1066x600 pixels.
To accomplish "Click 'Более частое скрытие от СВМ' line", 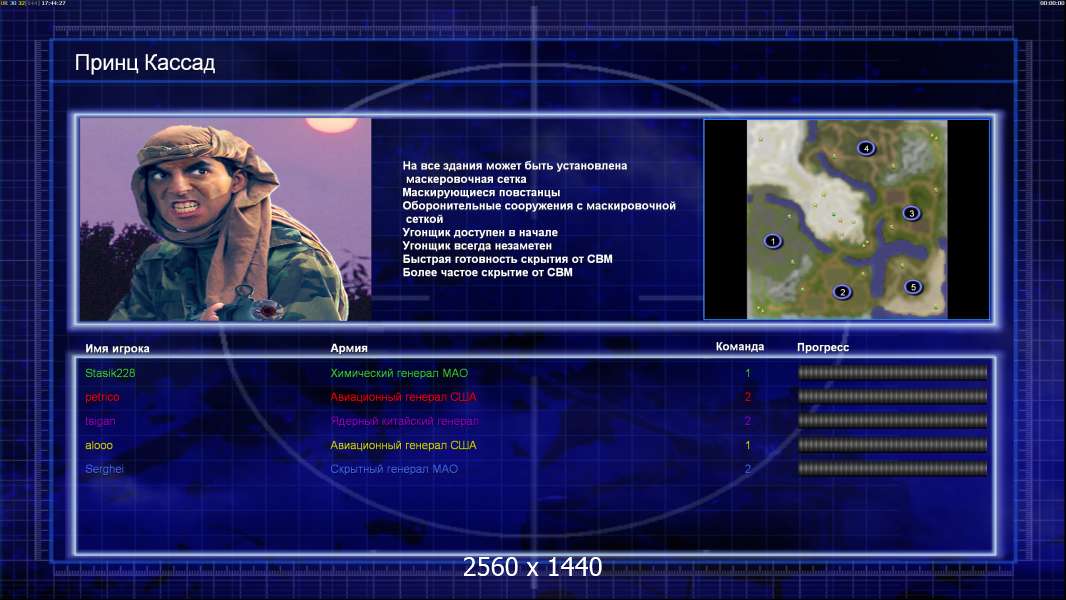I will point(487,272).
